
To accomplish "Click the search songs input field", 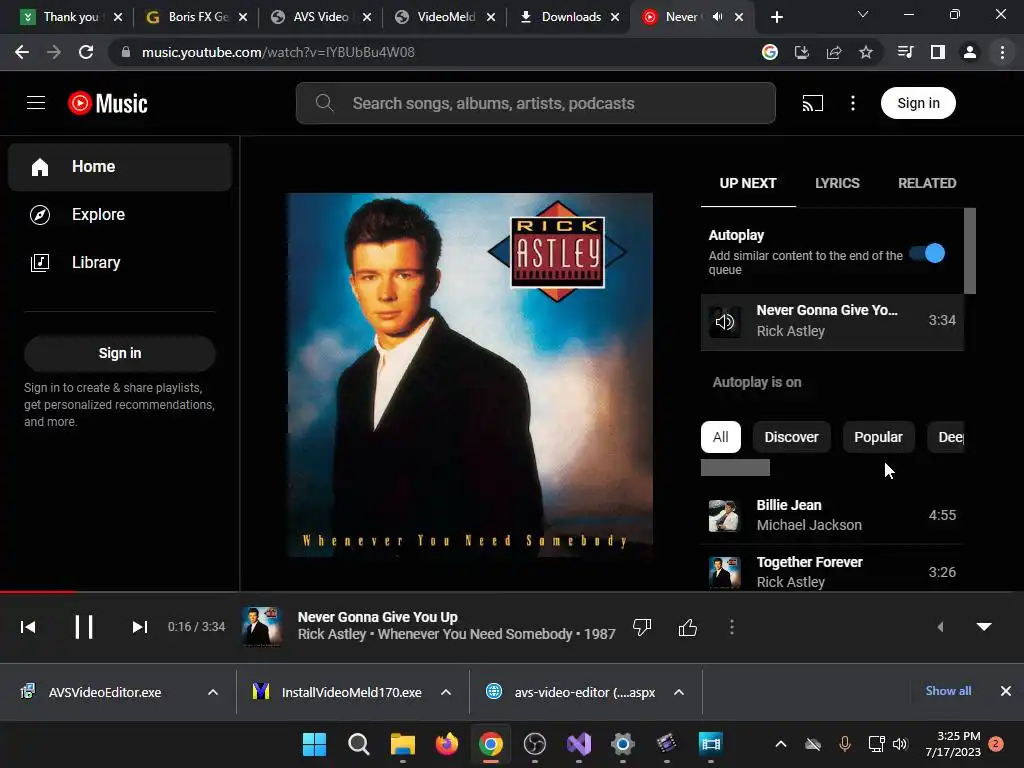I will tap(536, 103).
